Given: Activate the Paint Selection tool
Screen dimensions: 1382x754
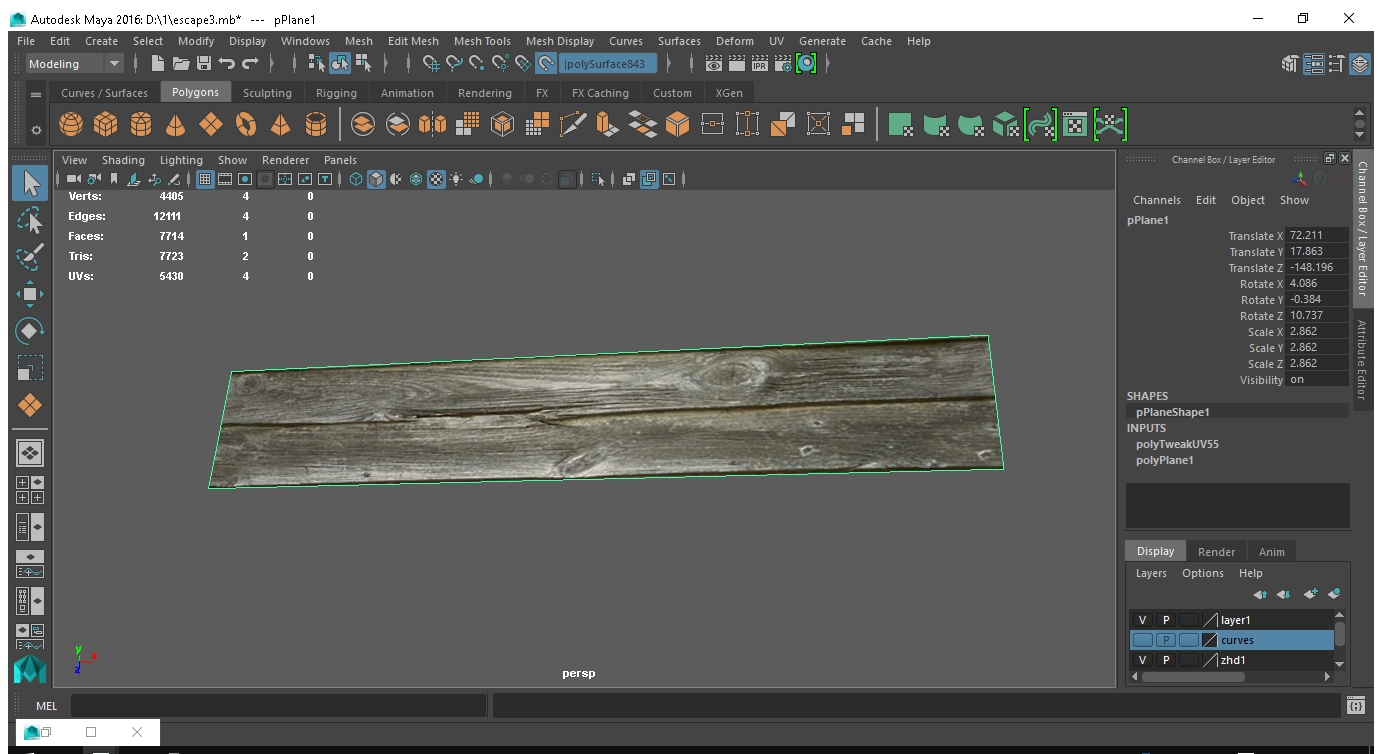Looking at the screenshot, I should pyautogui.click(x=30, y=257).
